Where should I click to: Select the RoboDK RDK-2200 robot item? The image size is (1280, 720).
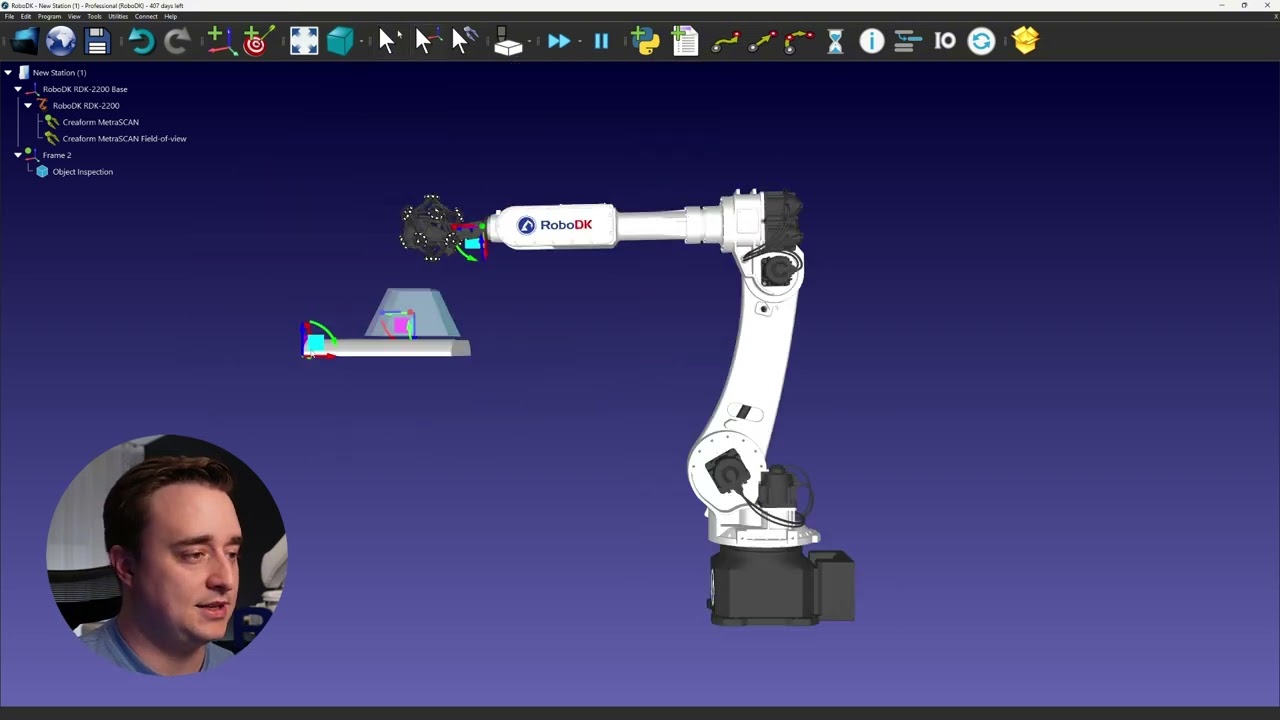click(86, 105)
